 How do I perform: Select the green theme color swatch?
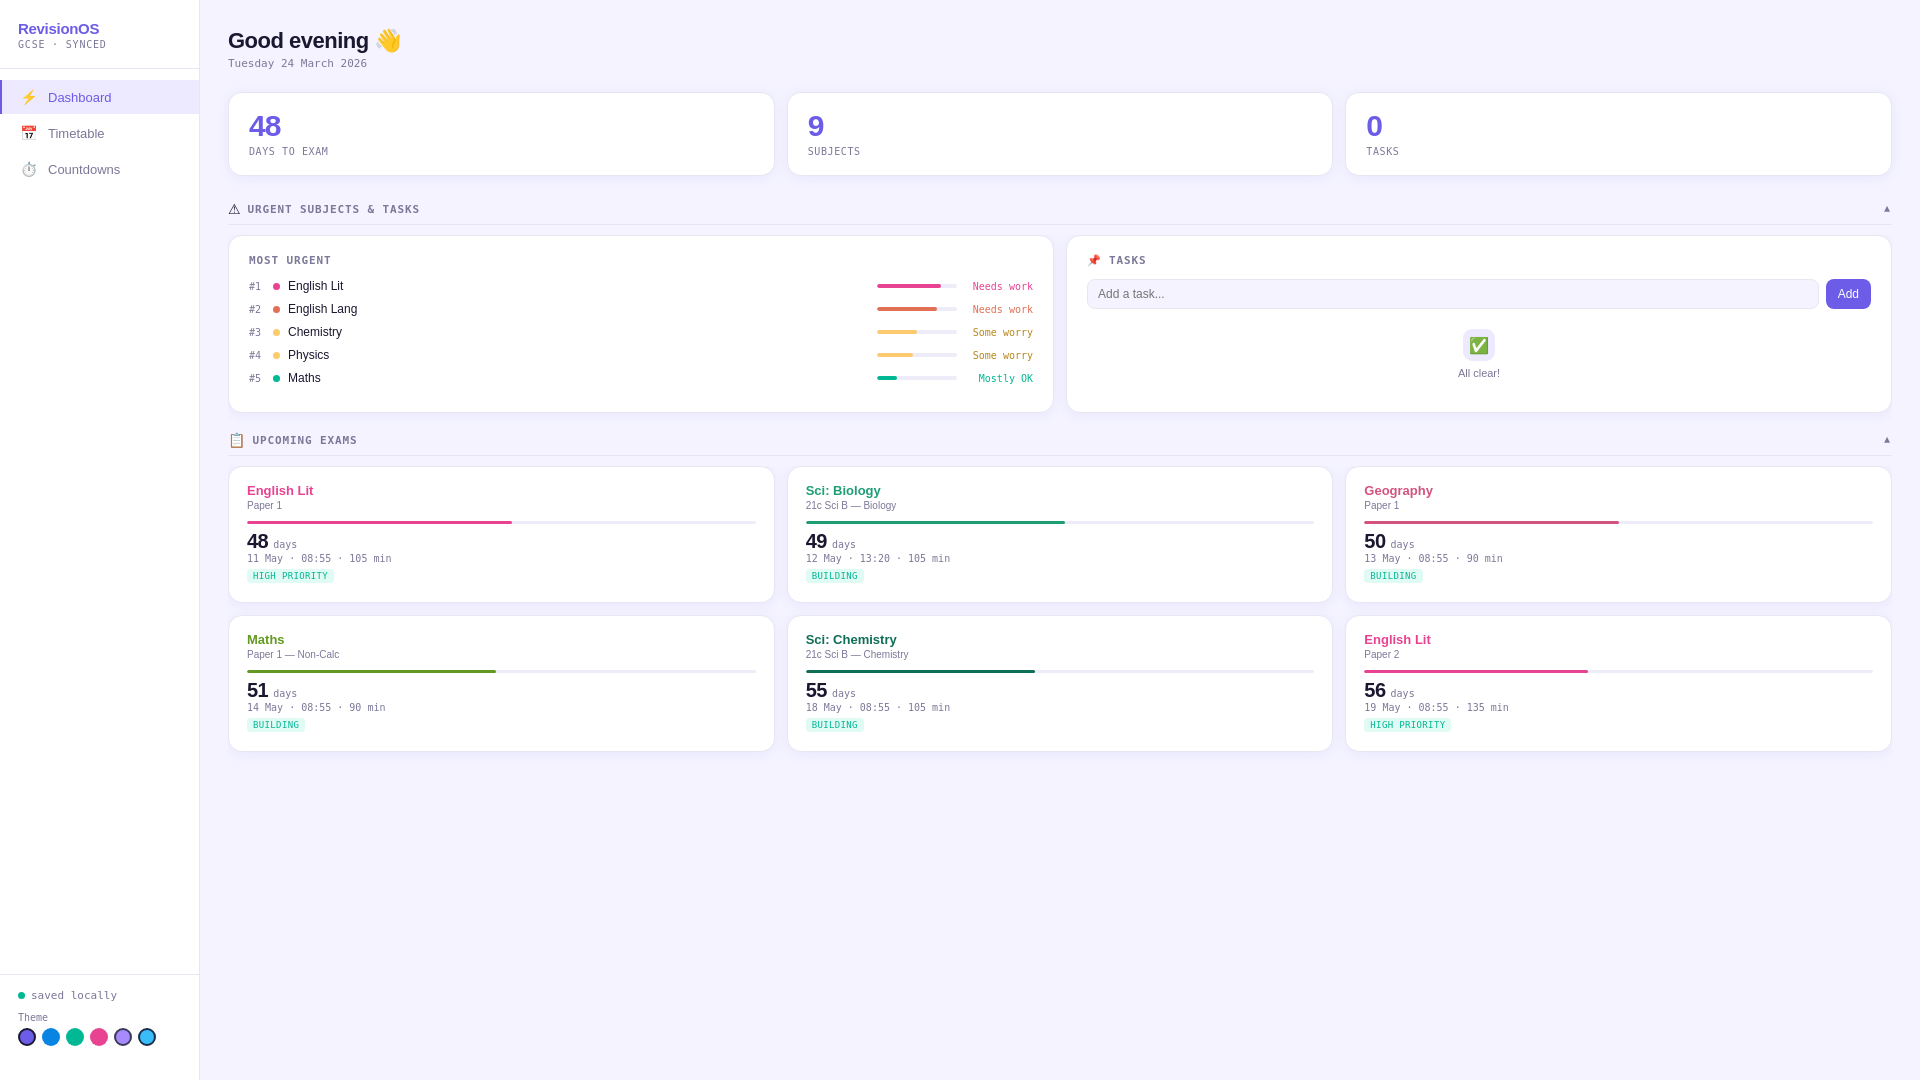pos(75,1037)
